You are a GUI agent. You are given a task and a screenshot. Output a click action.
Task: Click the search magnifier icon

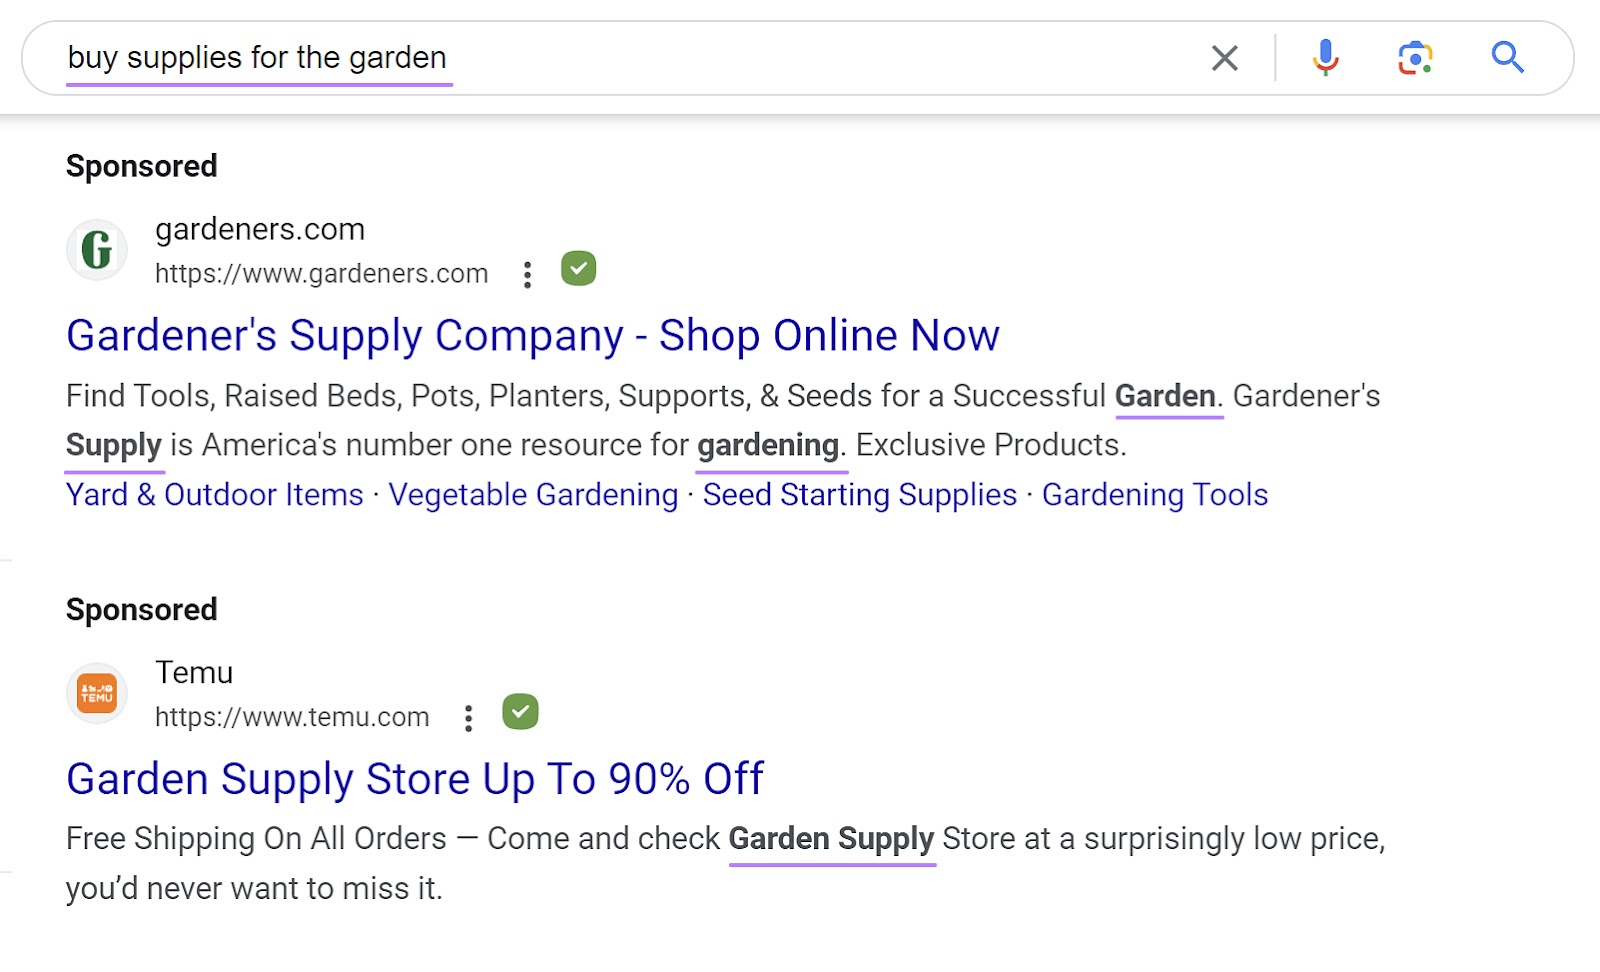coord(1508,57)
